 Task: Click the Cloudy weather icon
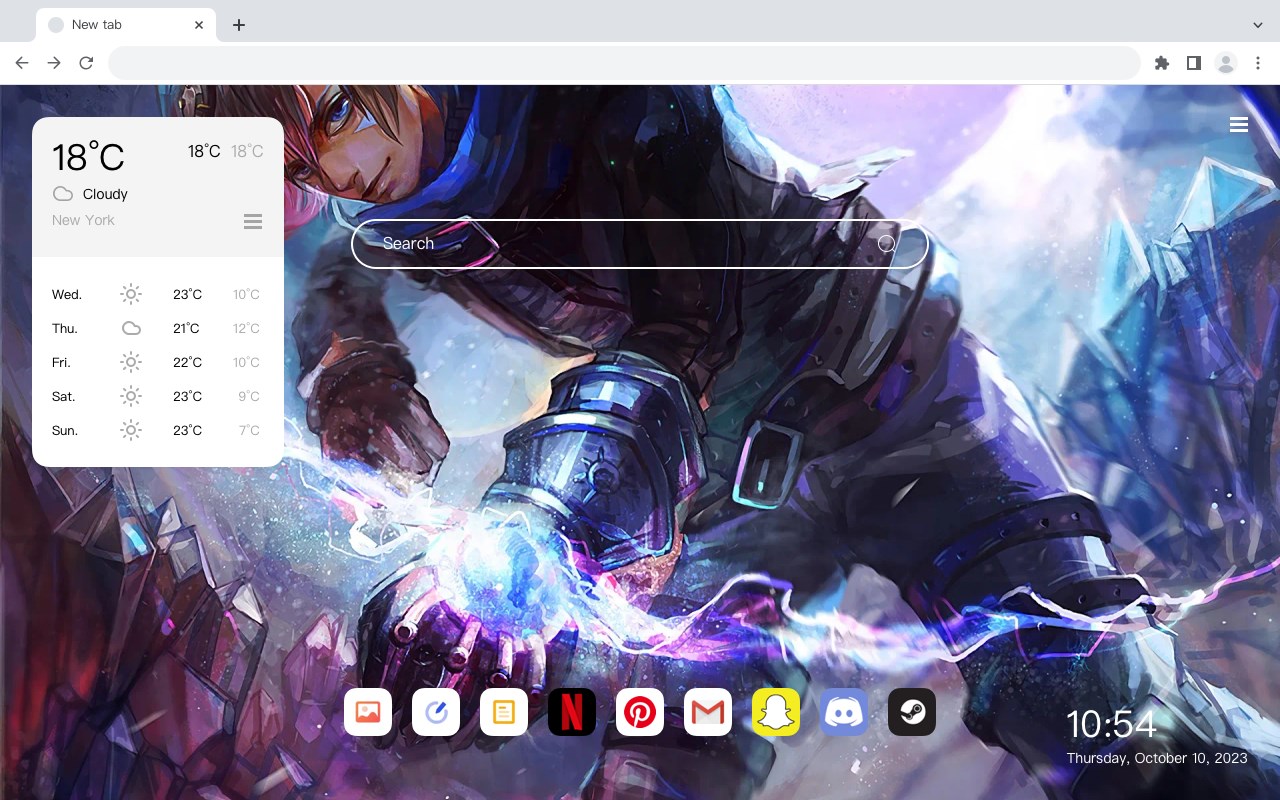(x=63, y=194)
